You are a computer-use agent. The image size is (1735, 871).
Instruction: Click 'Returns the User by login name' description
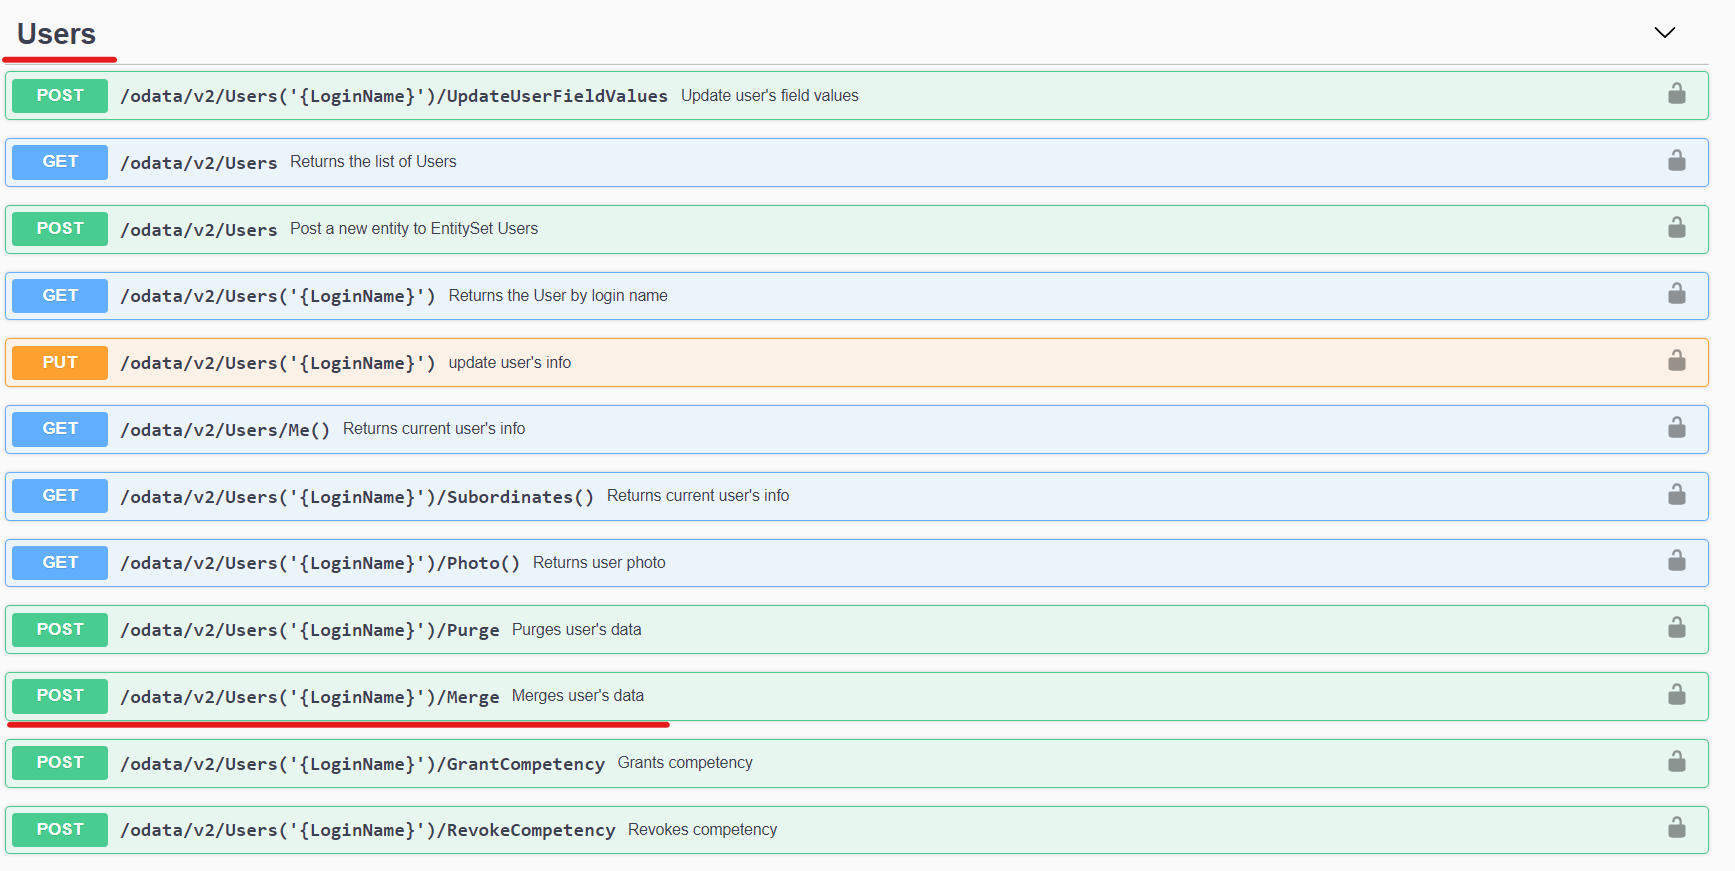(x=557, y=296)
